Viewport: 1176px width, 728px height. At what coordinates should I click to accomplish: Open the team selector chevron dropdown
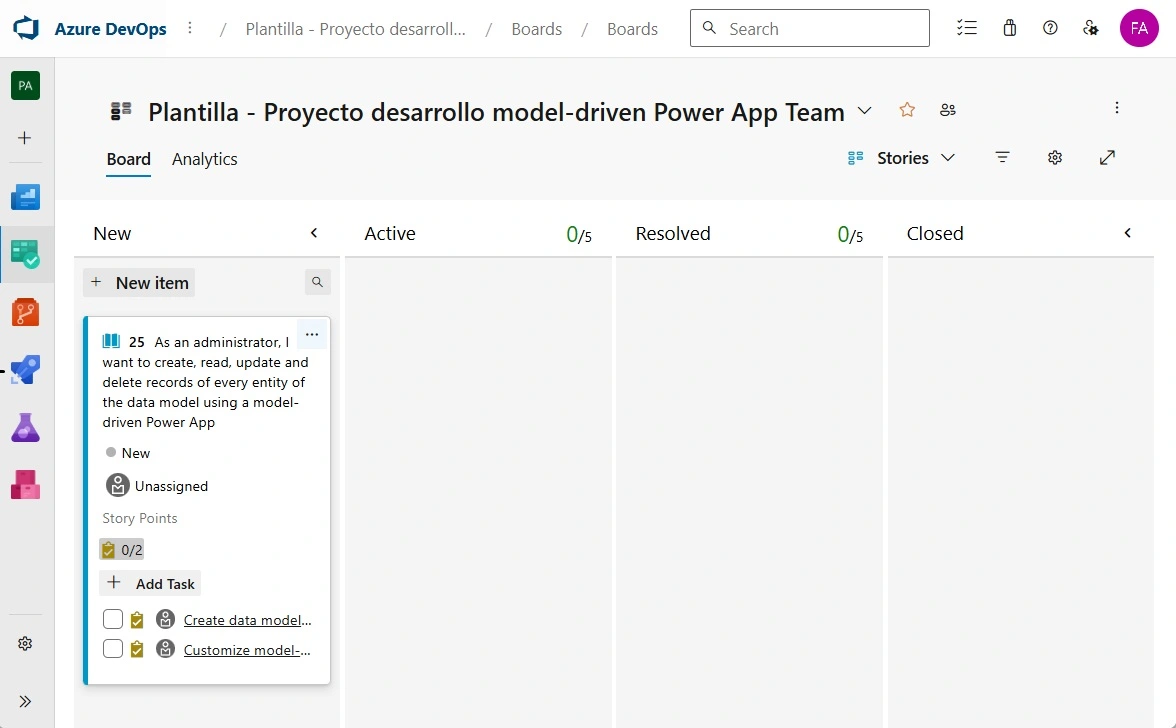(865, 111)
